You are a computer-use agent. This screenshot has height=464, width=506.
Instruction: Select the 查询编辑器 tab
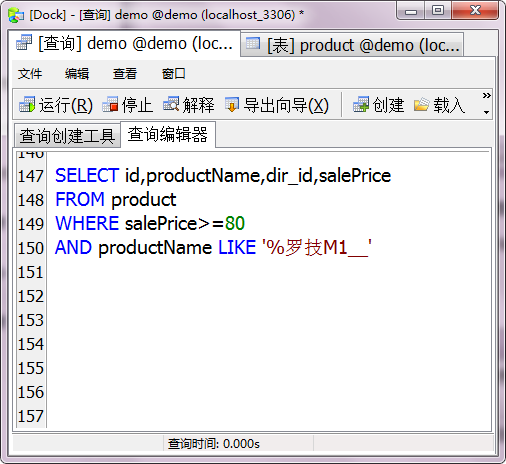168,134
